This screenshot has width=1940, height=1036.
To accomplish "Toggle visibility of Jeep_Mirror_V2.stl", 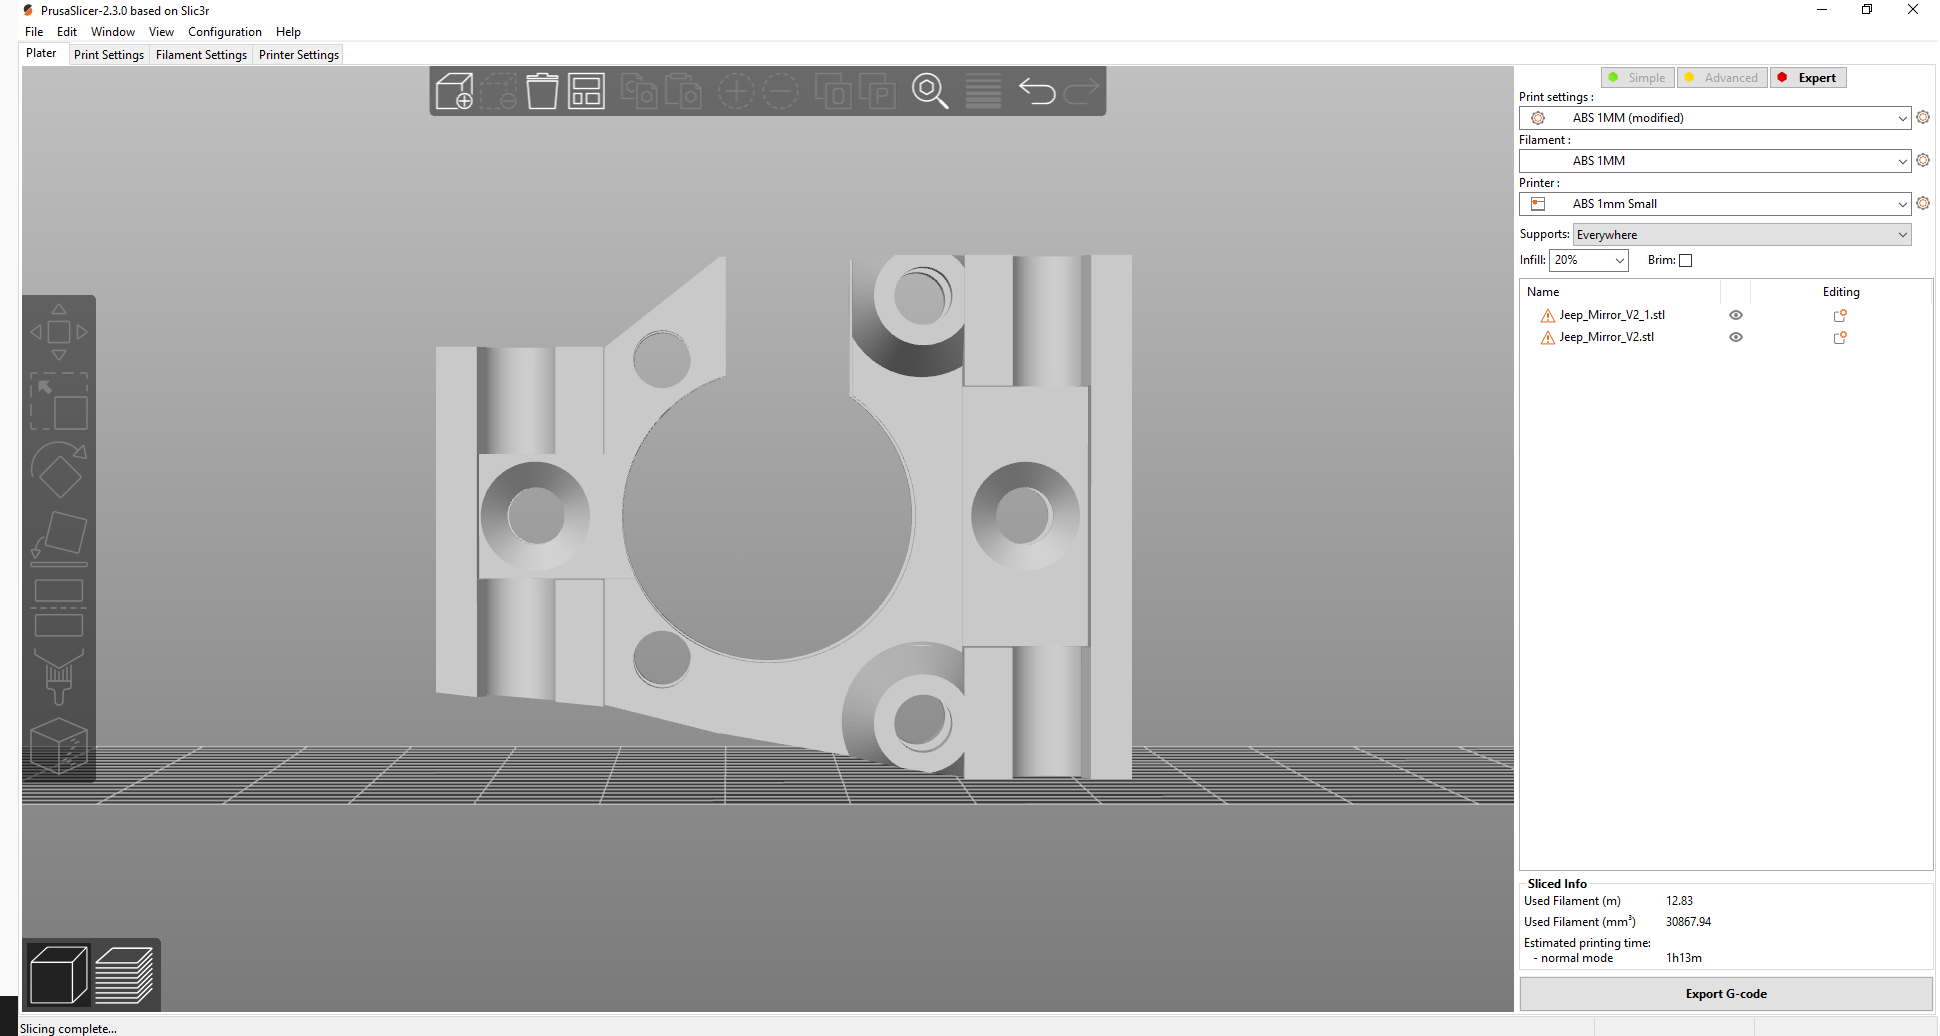I will click(x=1736, y=337).
